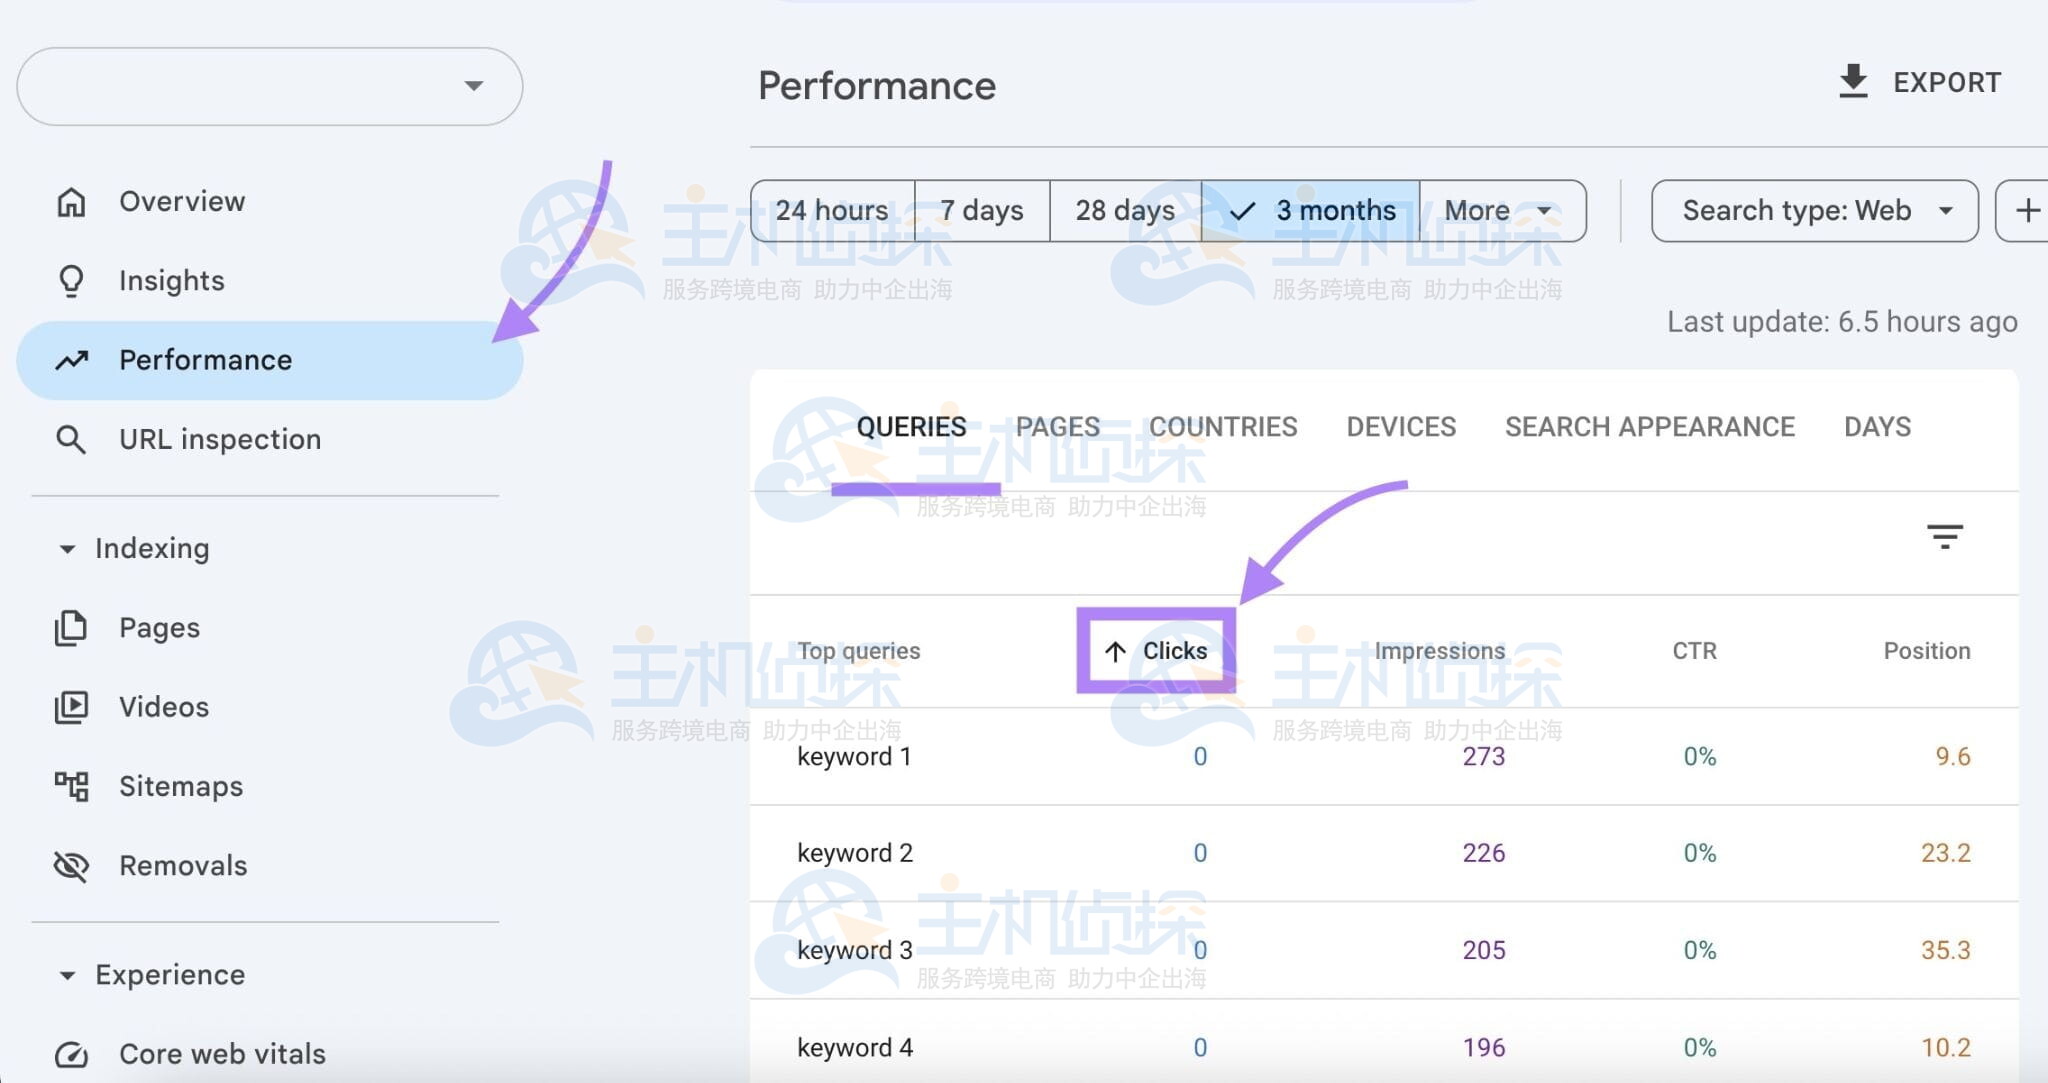Screen dimensions: 2048x1083
Task: Click the Core web vitals gauge icon
Action: click(71, 1054)
